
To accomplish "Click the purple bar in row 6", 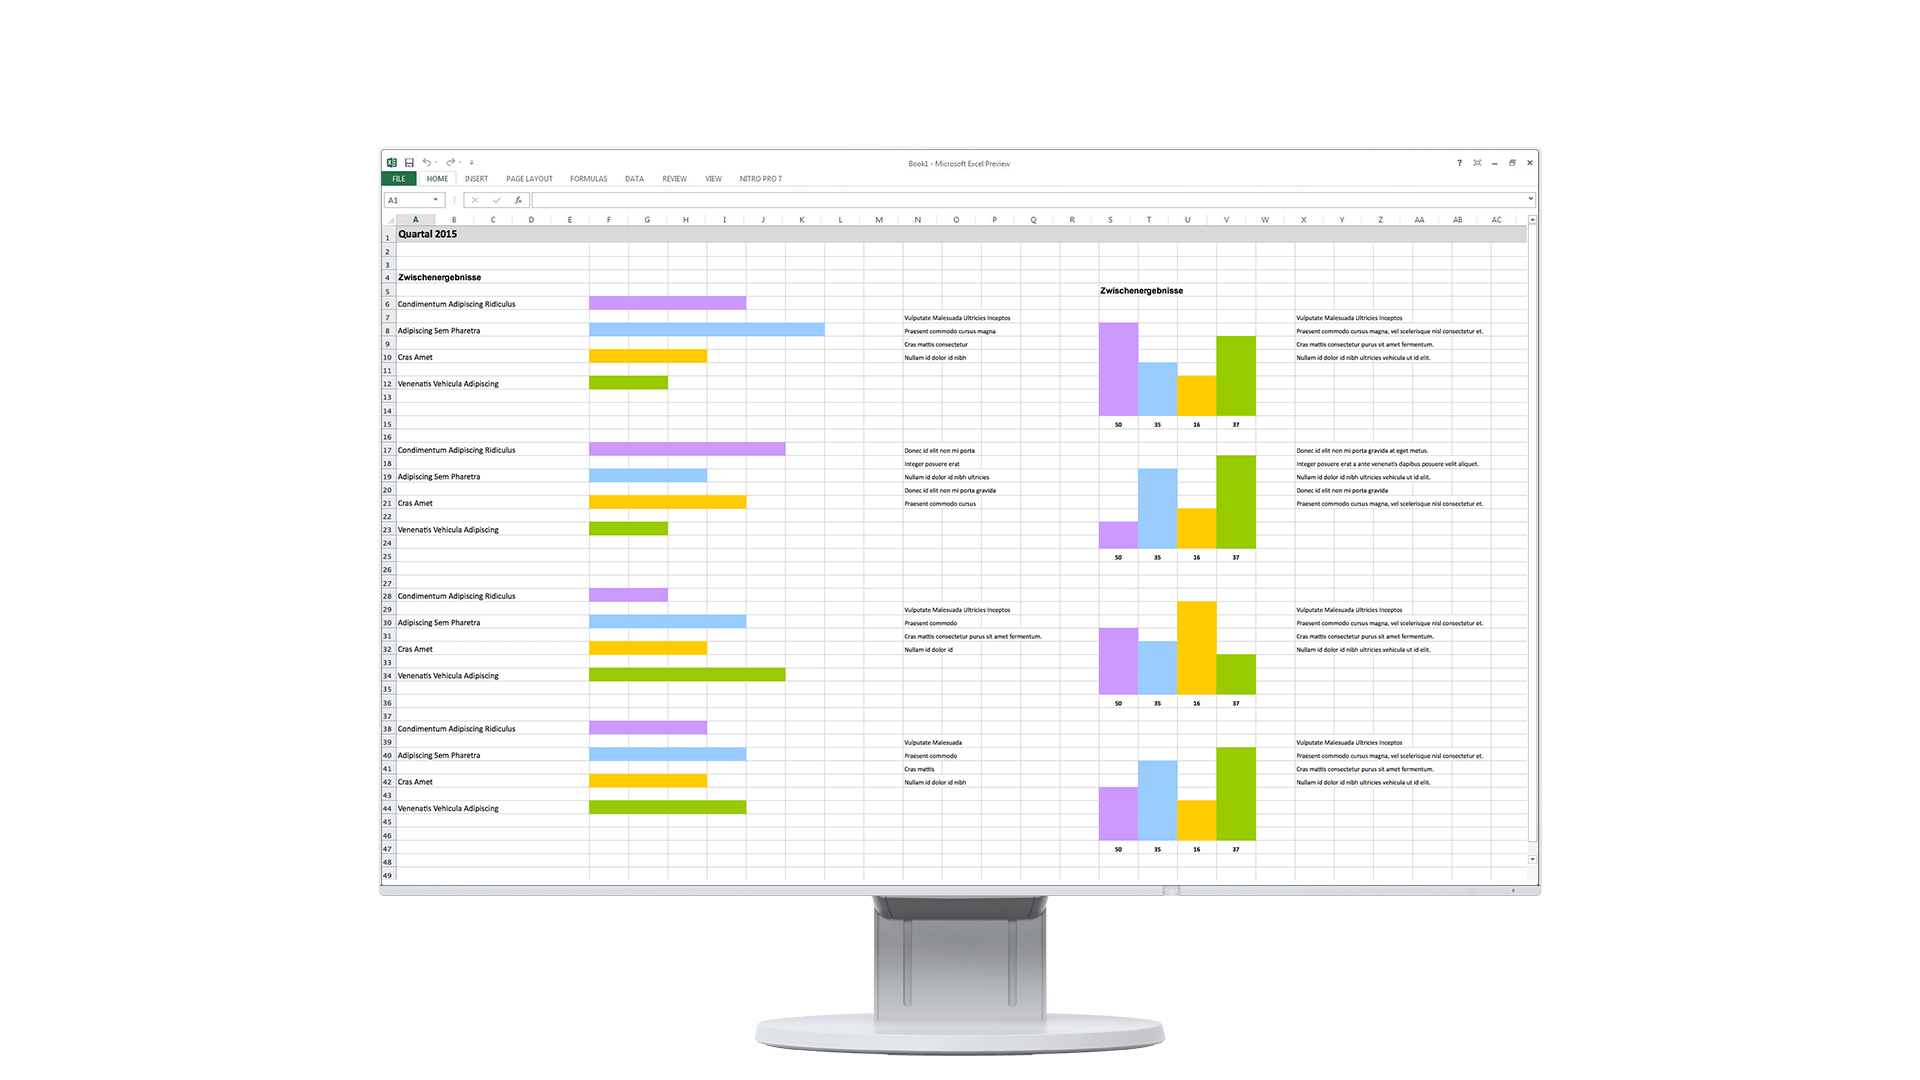I will 668,303.
